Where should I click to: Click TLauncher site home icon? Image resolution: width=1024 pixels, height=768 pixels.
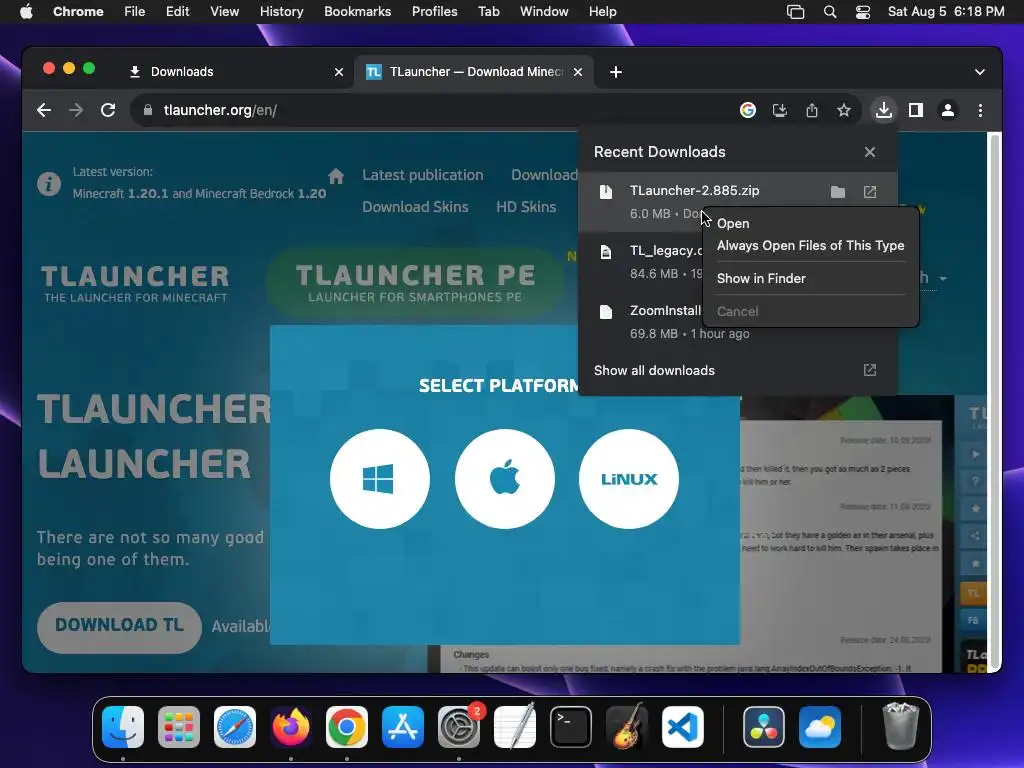point(336,176)
